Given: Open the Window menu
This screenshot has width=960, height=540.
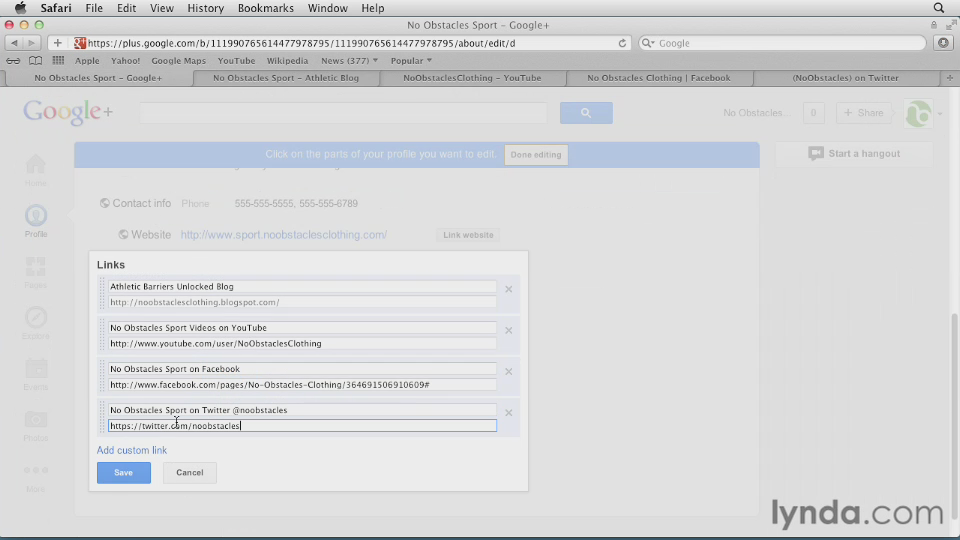Looking at the screenshot, I should pos(328,8).
